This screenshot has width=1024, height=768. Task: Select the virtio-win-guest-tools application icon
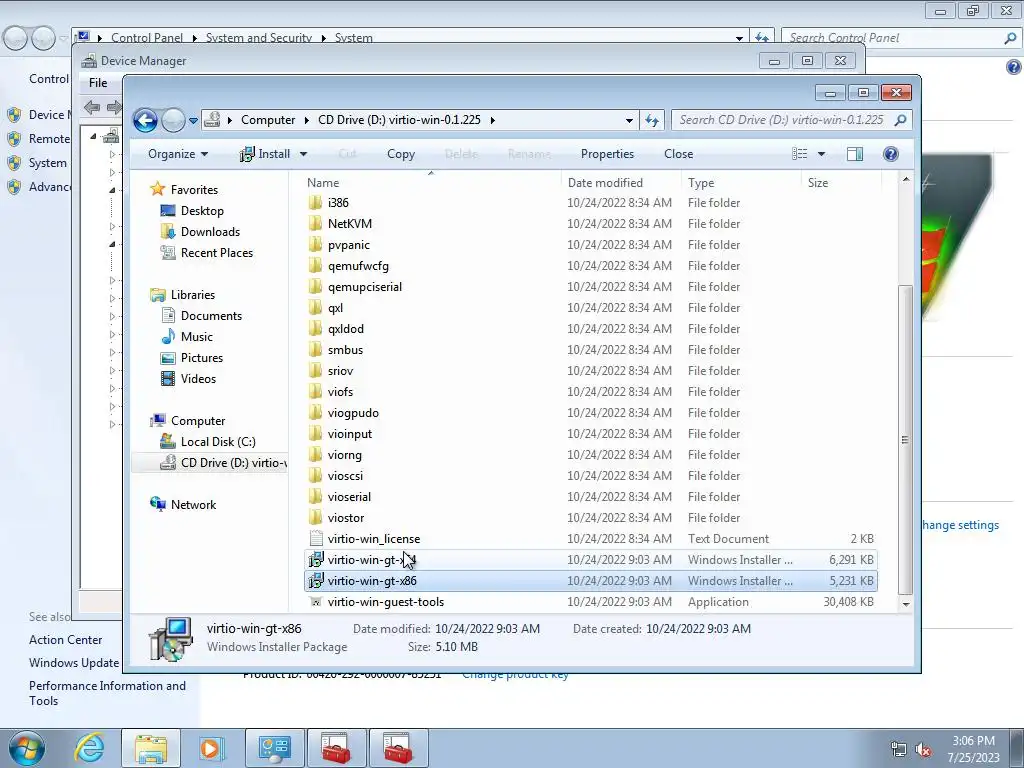(316, 602)
